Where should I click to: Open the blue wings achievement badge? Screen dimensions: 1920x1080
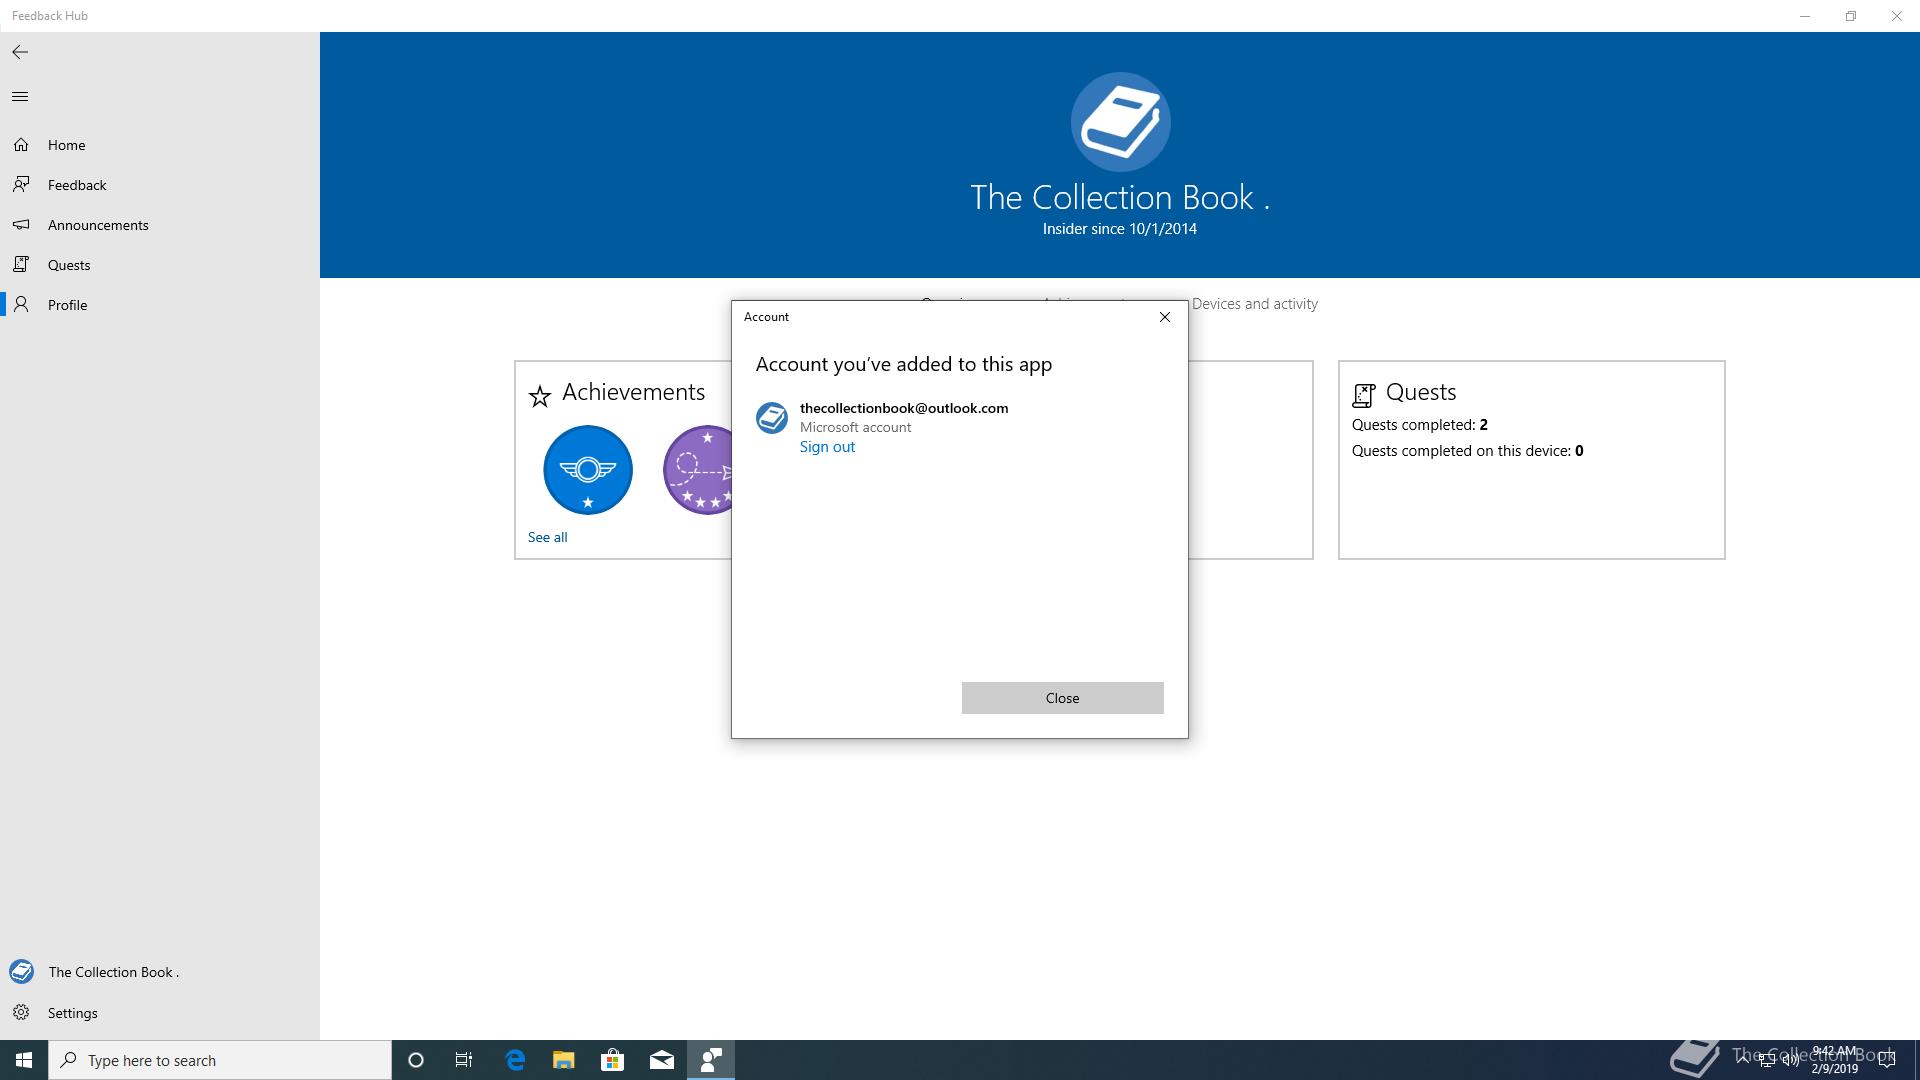coord(588,470)
